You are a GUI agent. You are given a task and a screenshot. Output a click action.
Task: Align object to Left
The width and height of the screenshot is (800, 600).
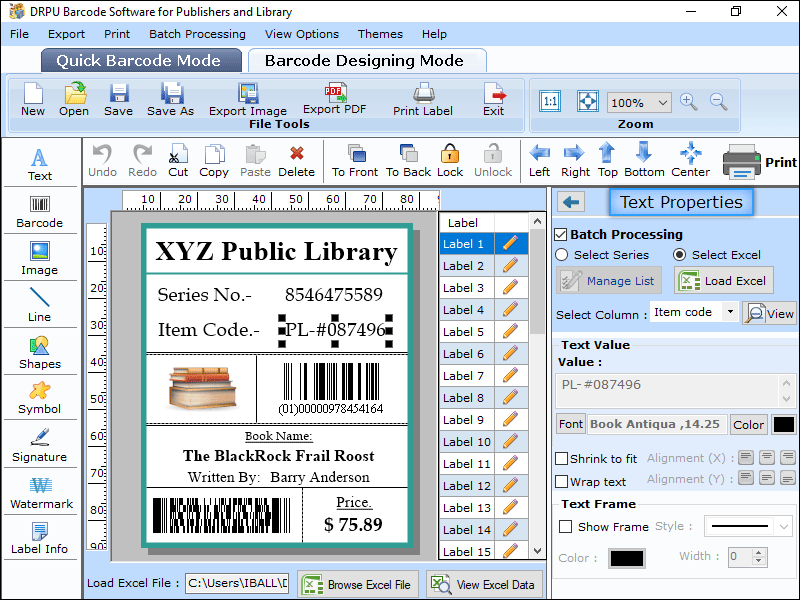(x=539, y=161)
